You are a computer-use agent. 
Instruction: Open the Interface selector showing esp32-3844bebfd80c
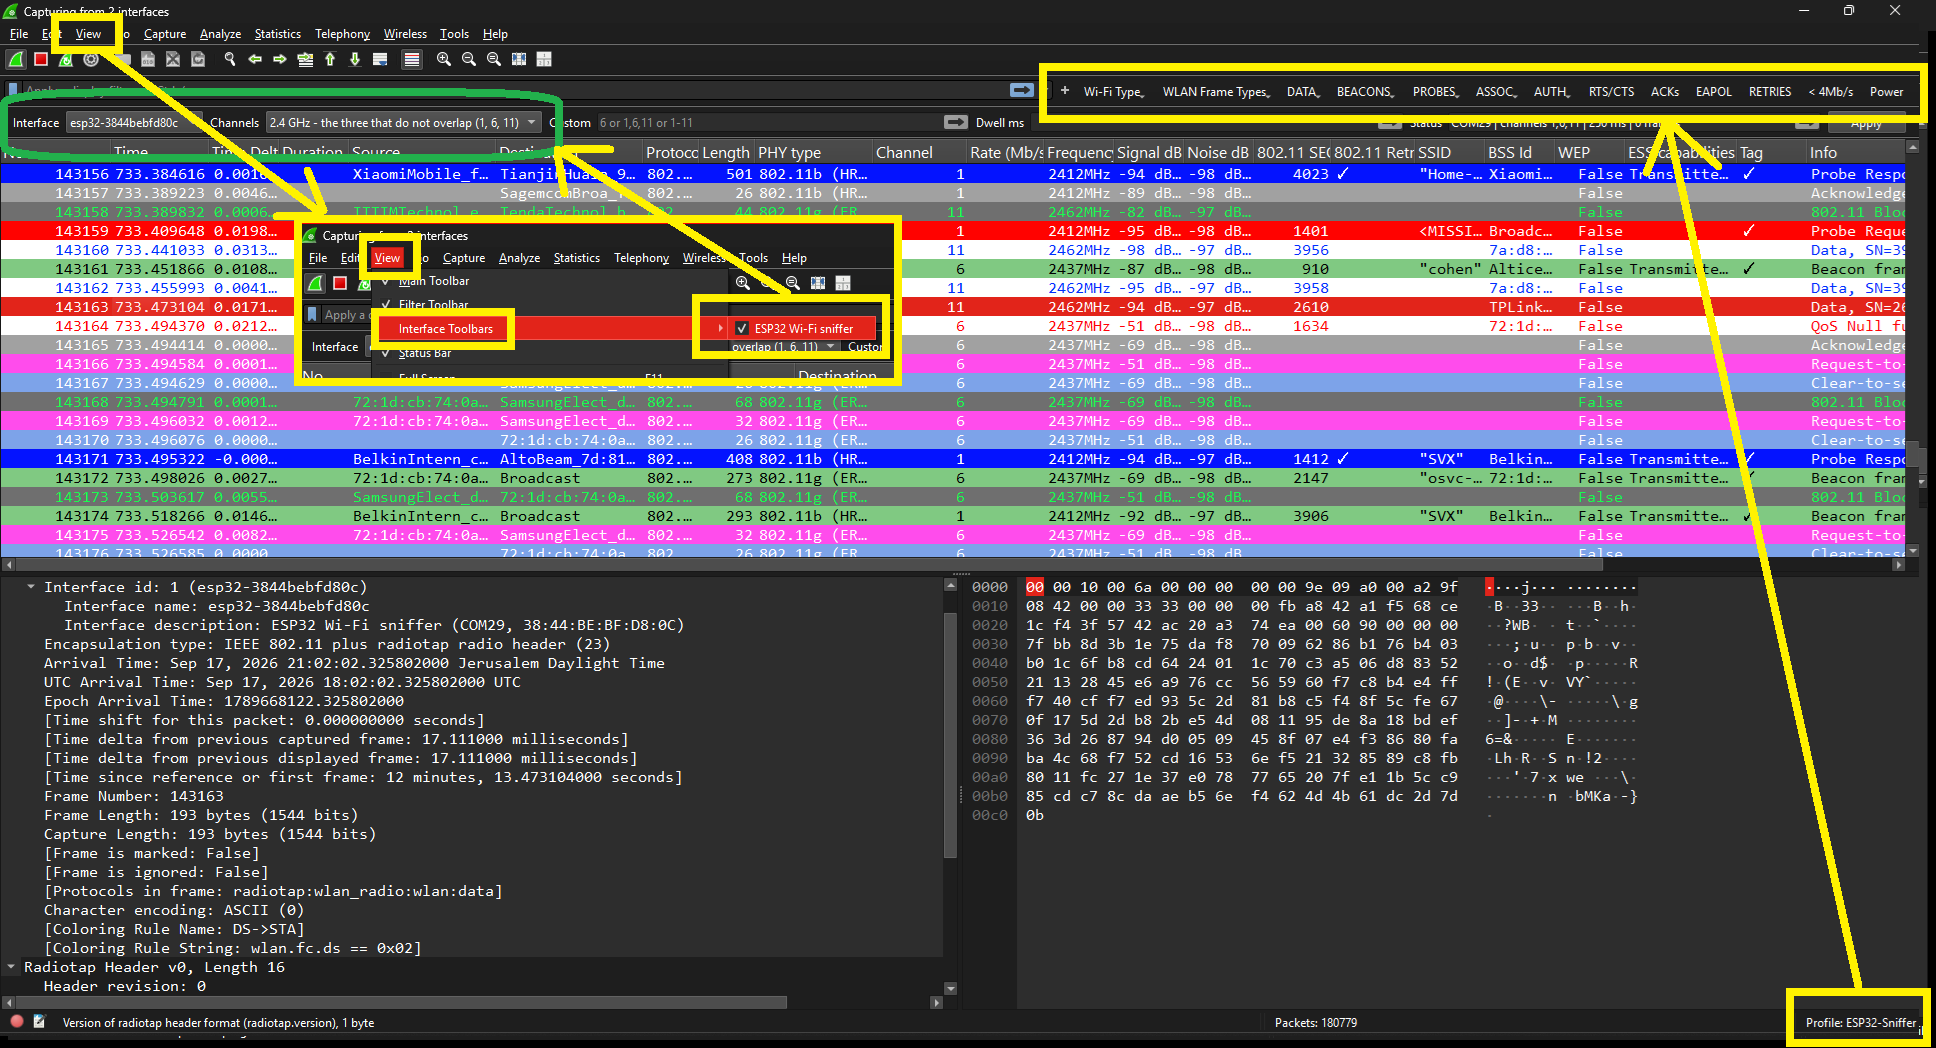point(134,123)
